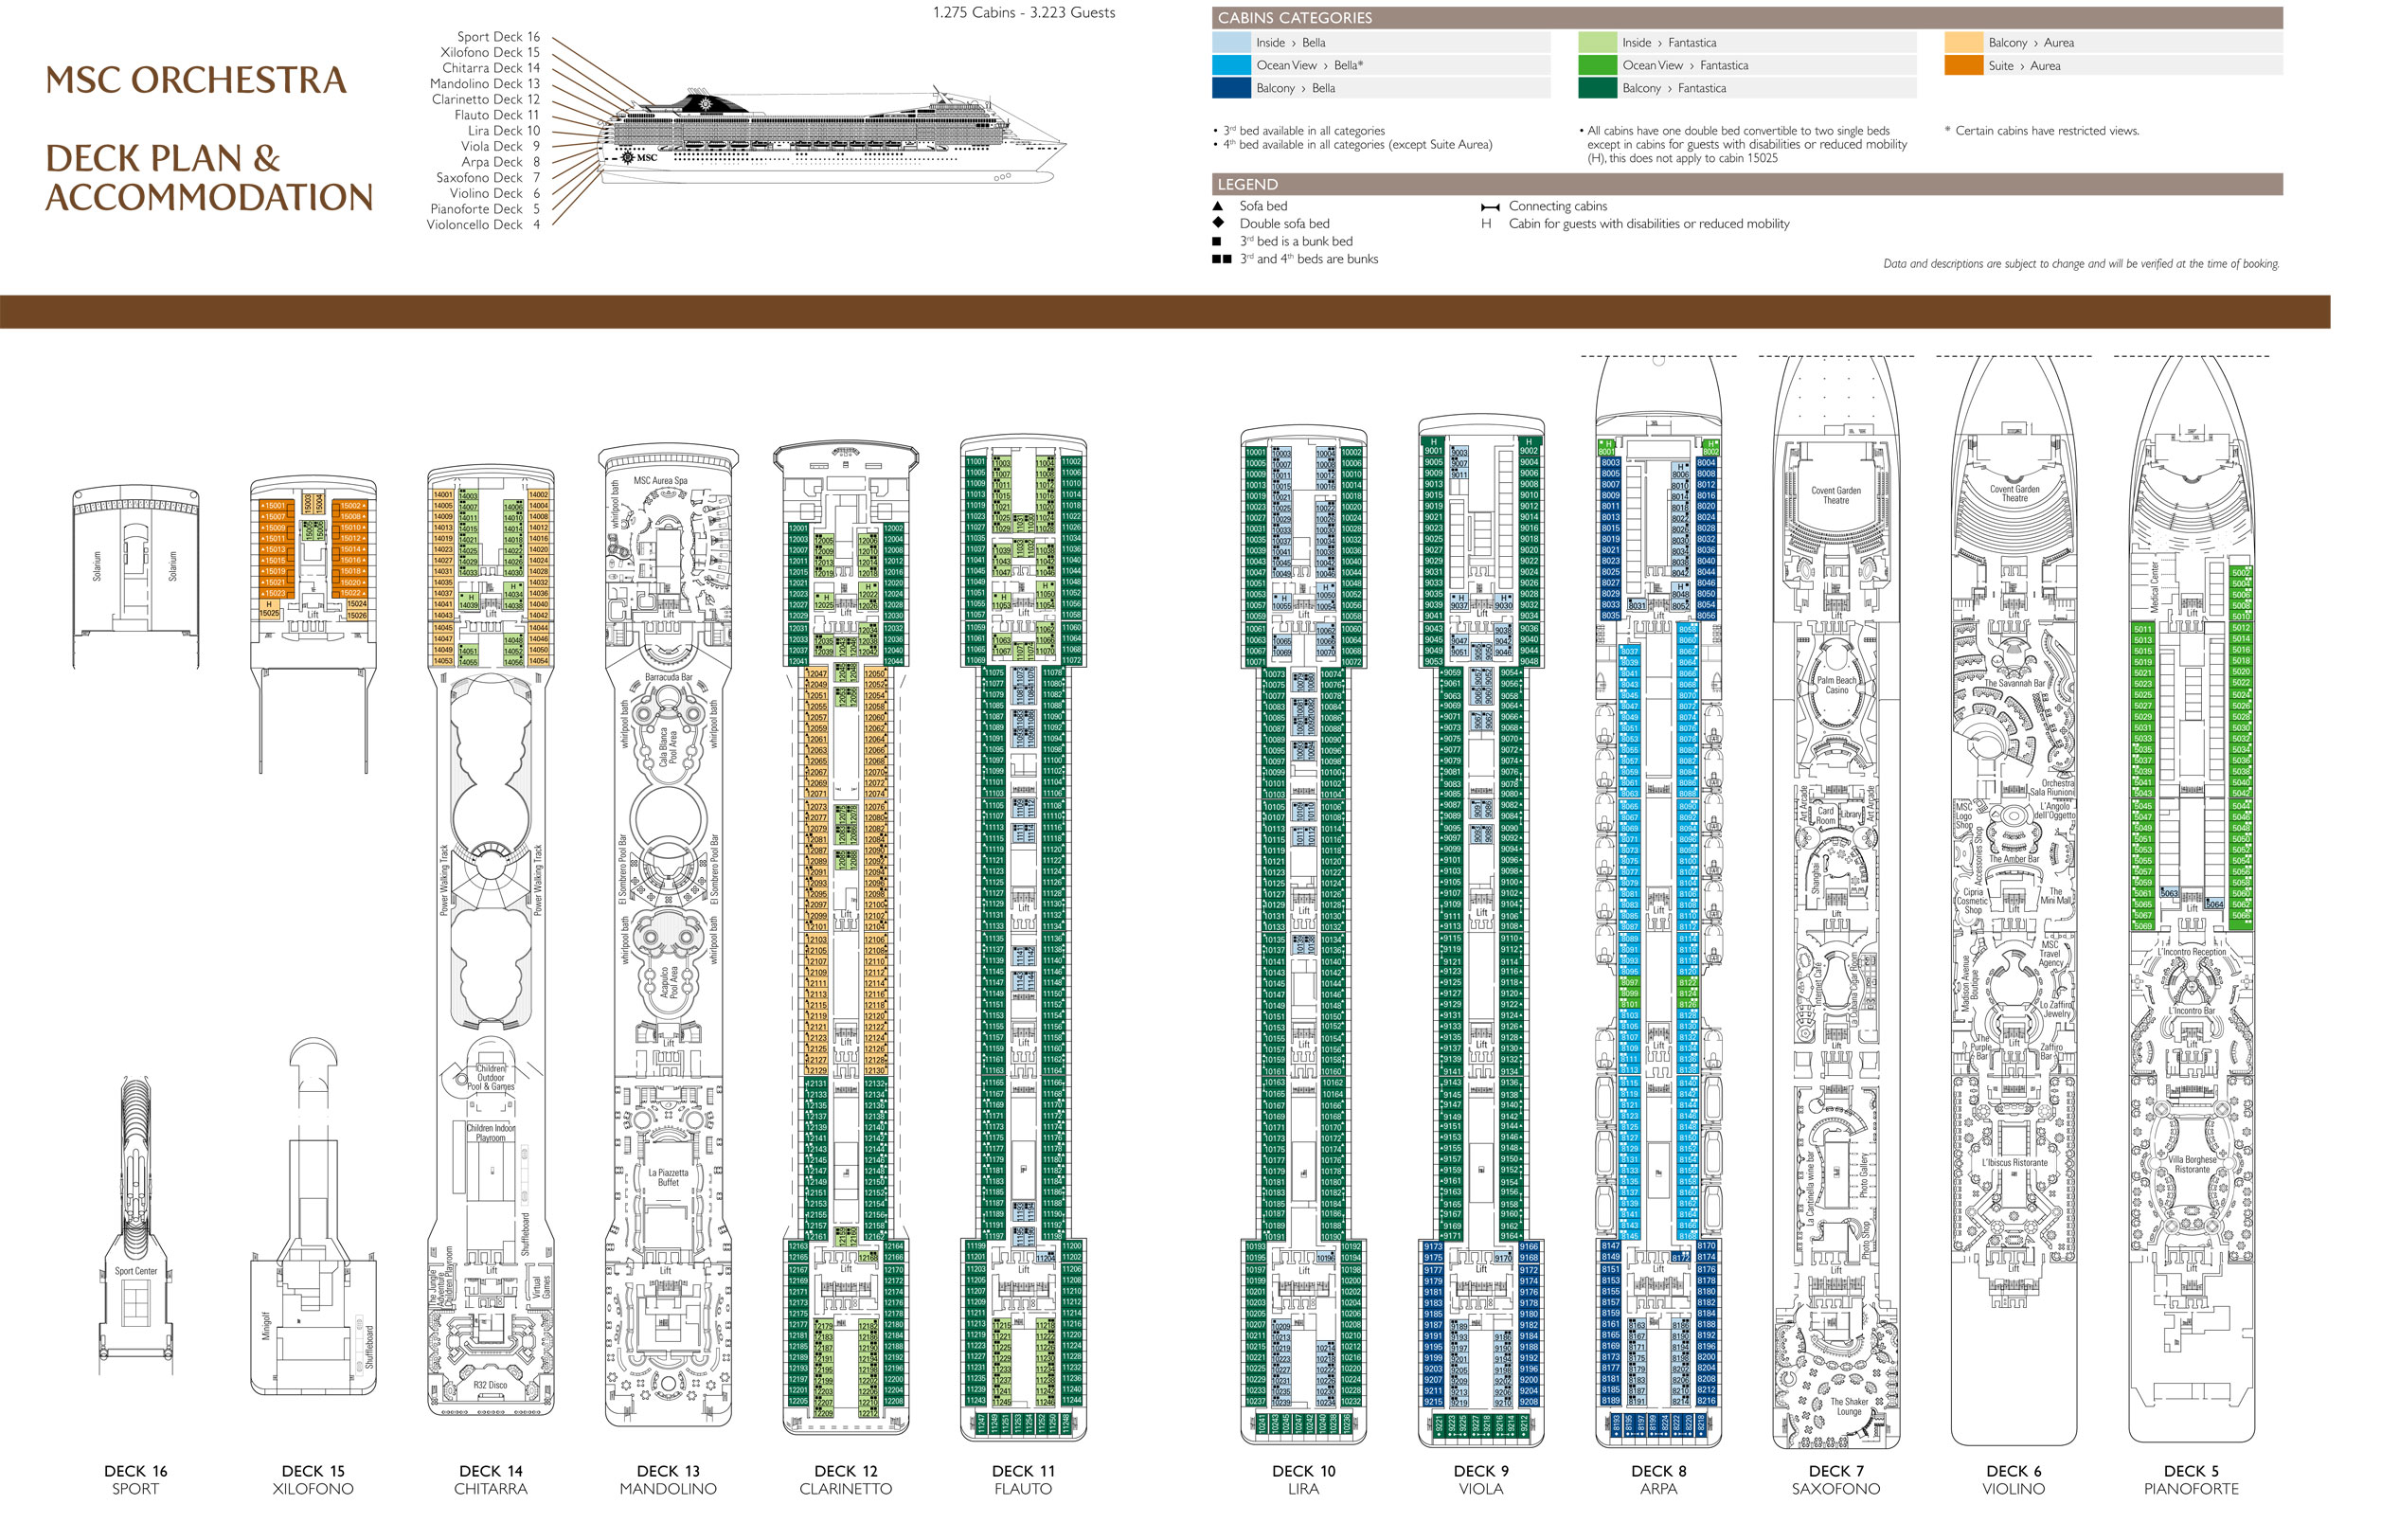Click the single square bunk bed symbol
Viewport: 2381px width, 1540px height.
[1216, 241]
